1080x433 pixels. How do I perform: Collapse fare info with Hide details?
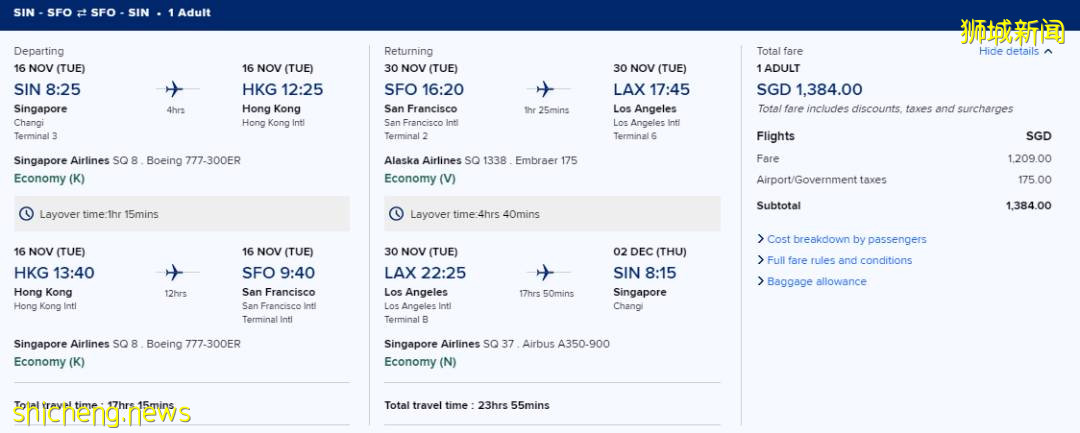1009,51
